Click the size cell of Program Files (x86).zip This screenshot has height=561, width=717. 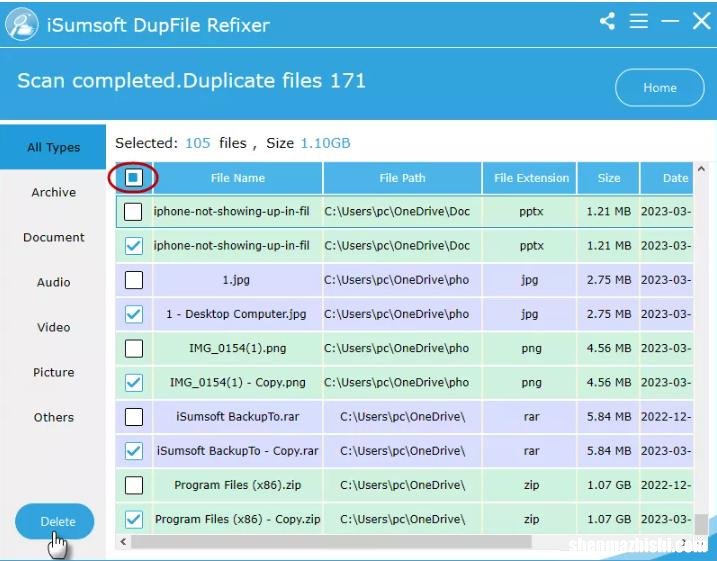[609, 485]
